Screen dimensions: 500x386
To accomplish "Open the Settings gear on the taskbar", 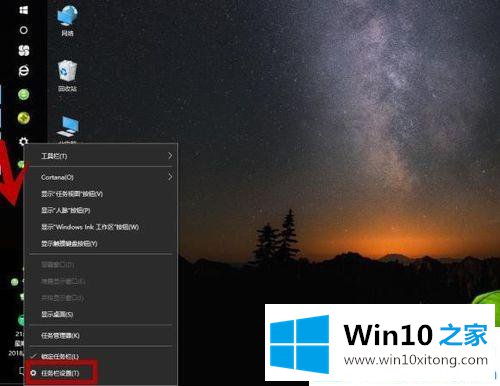I will pyautogui.click(x=23, y=141).
